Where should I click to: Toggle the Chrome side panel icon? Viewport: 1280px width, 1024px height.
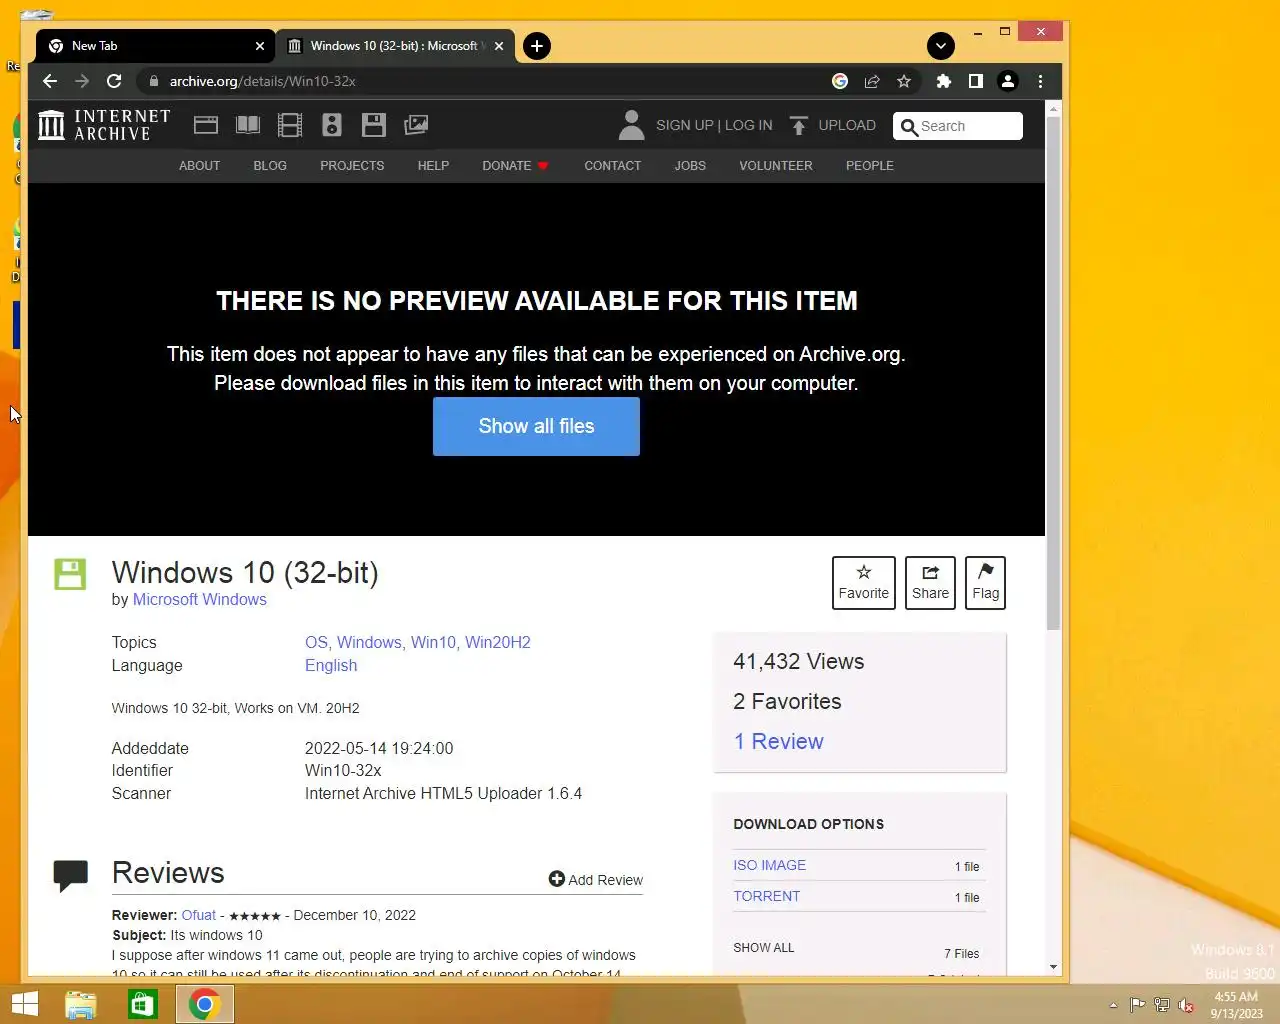pyautogui.click(x=975, y=81)
